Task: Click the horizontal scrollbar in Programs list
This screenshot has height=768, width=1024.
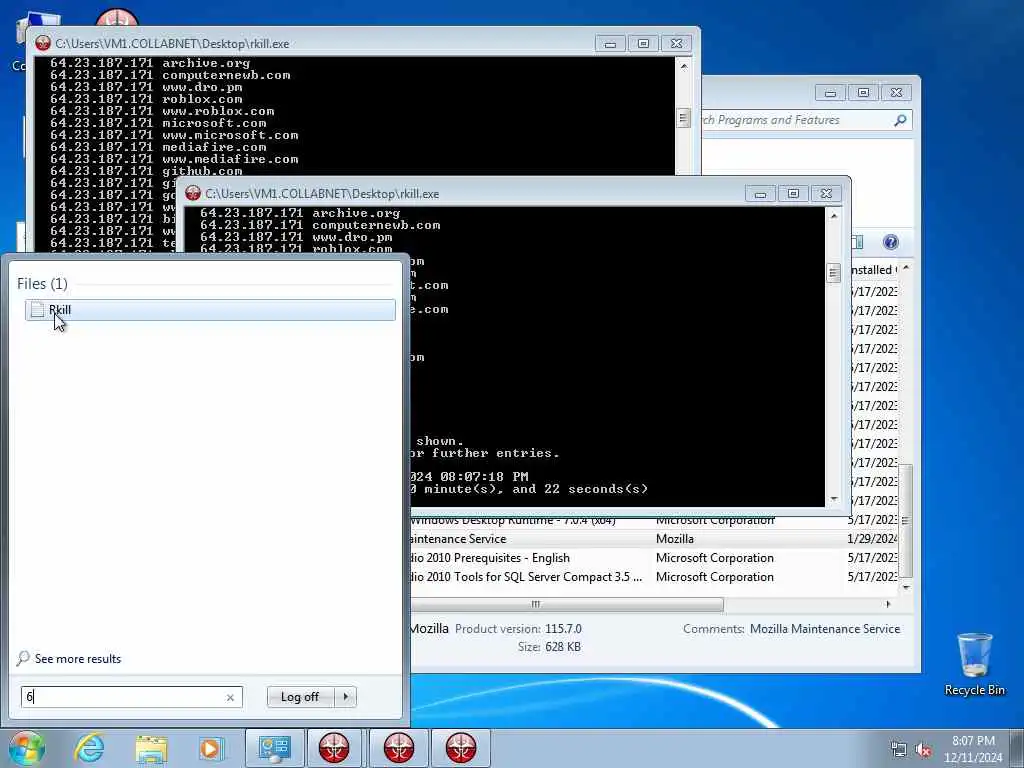Action: point(567,604)
